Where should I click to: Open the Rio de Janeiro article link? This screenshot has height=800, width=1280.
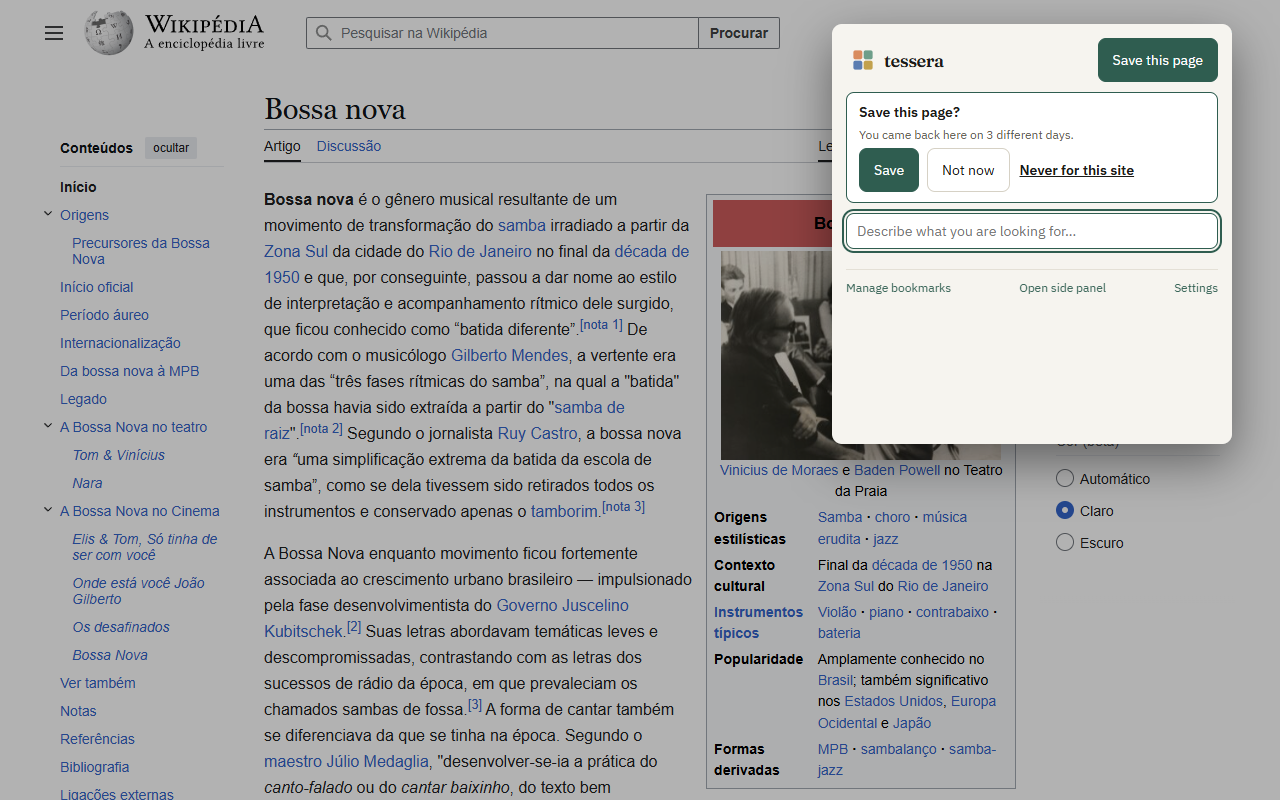coord(480,251)
